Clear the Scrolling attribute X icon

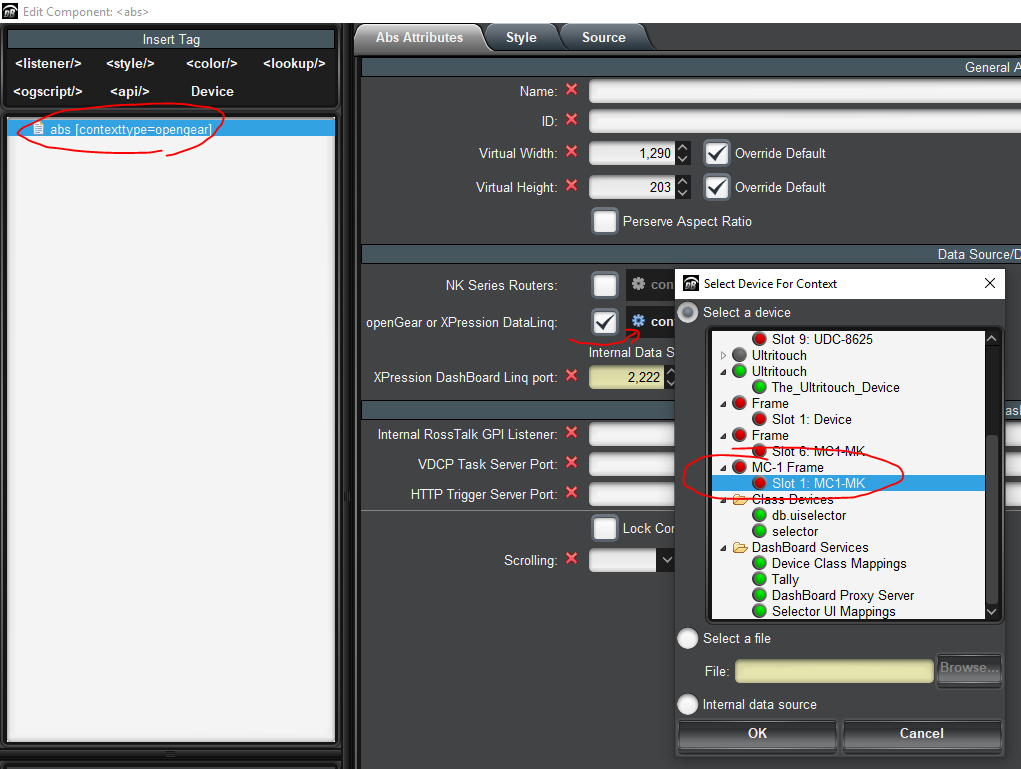572,559
